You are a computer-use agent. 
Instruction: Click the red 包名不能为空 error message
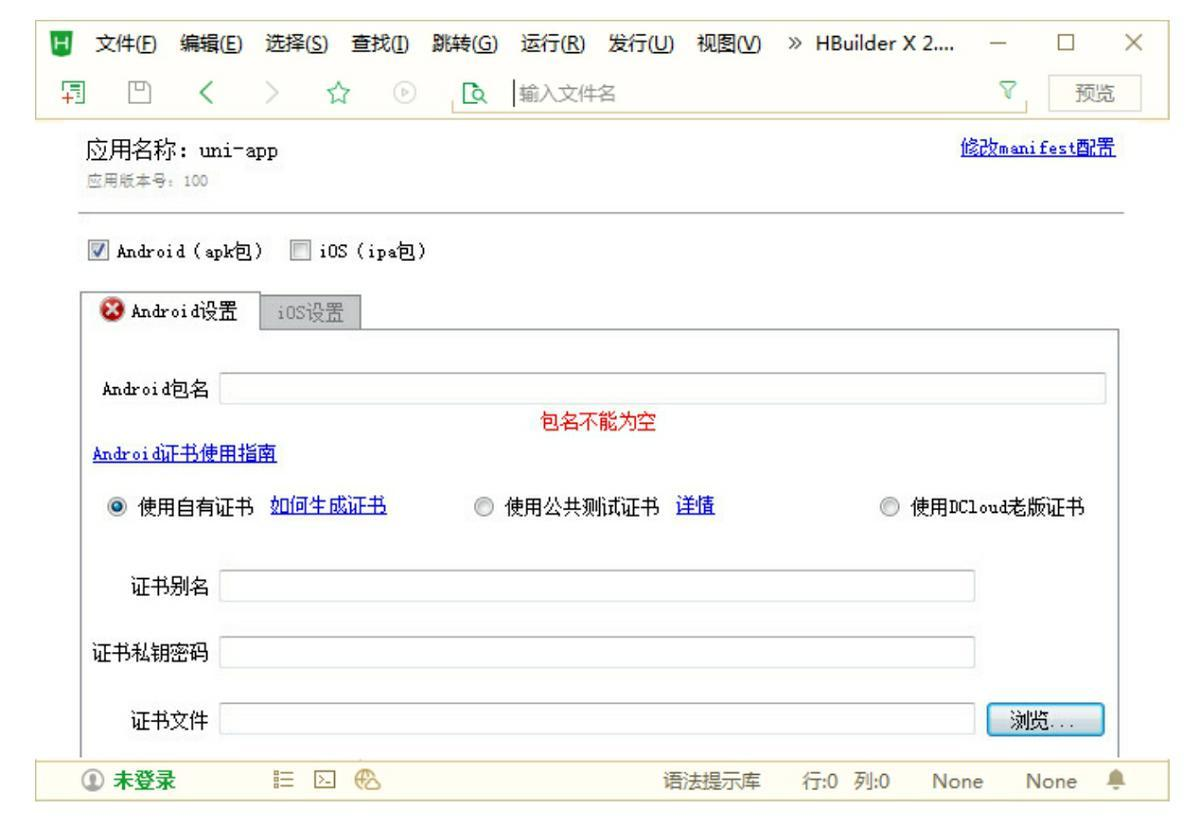(598, 423)
